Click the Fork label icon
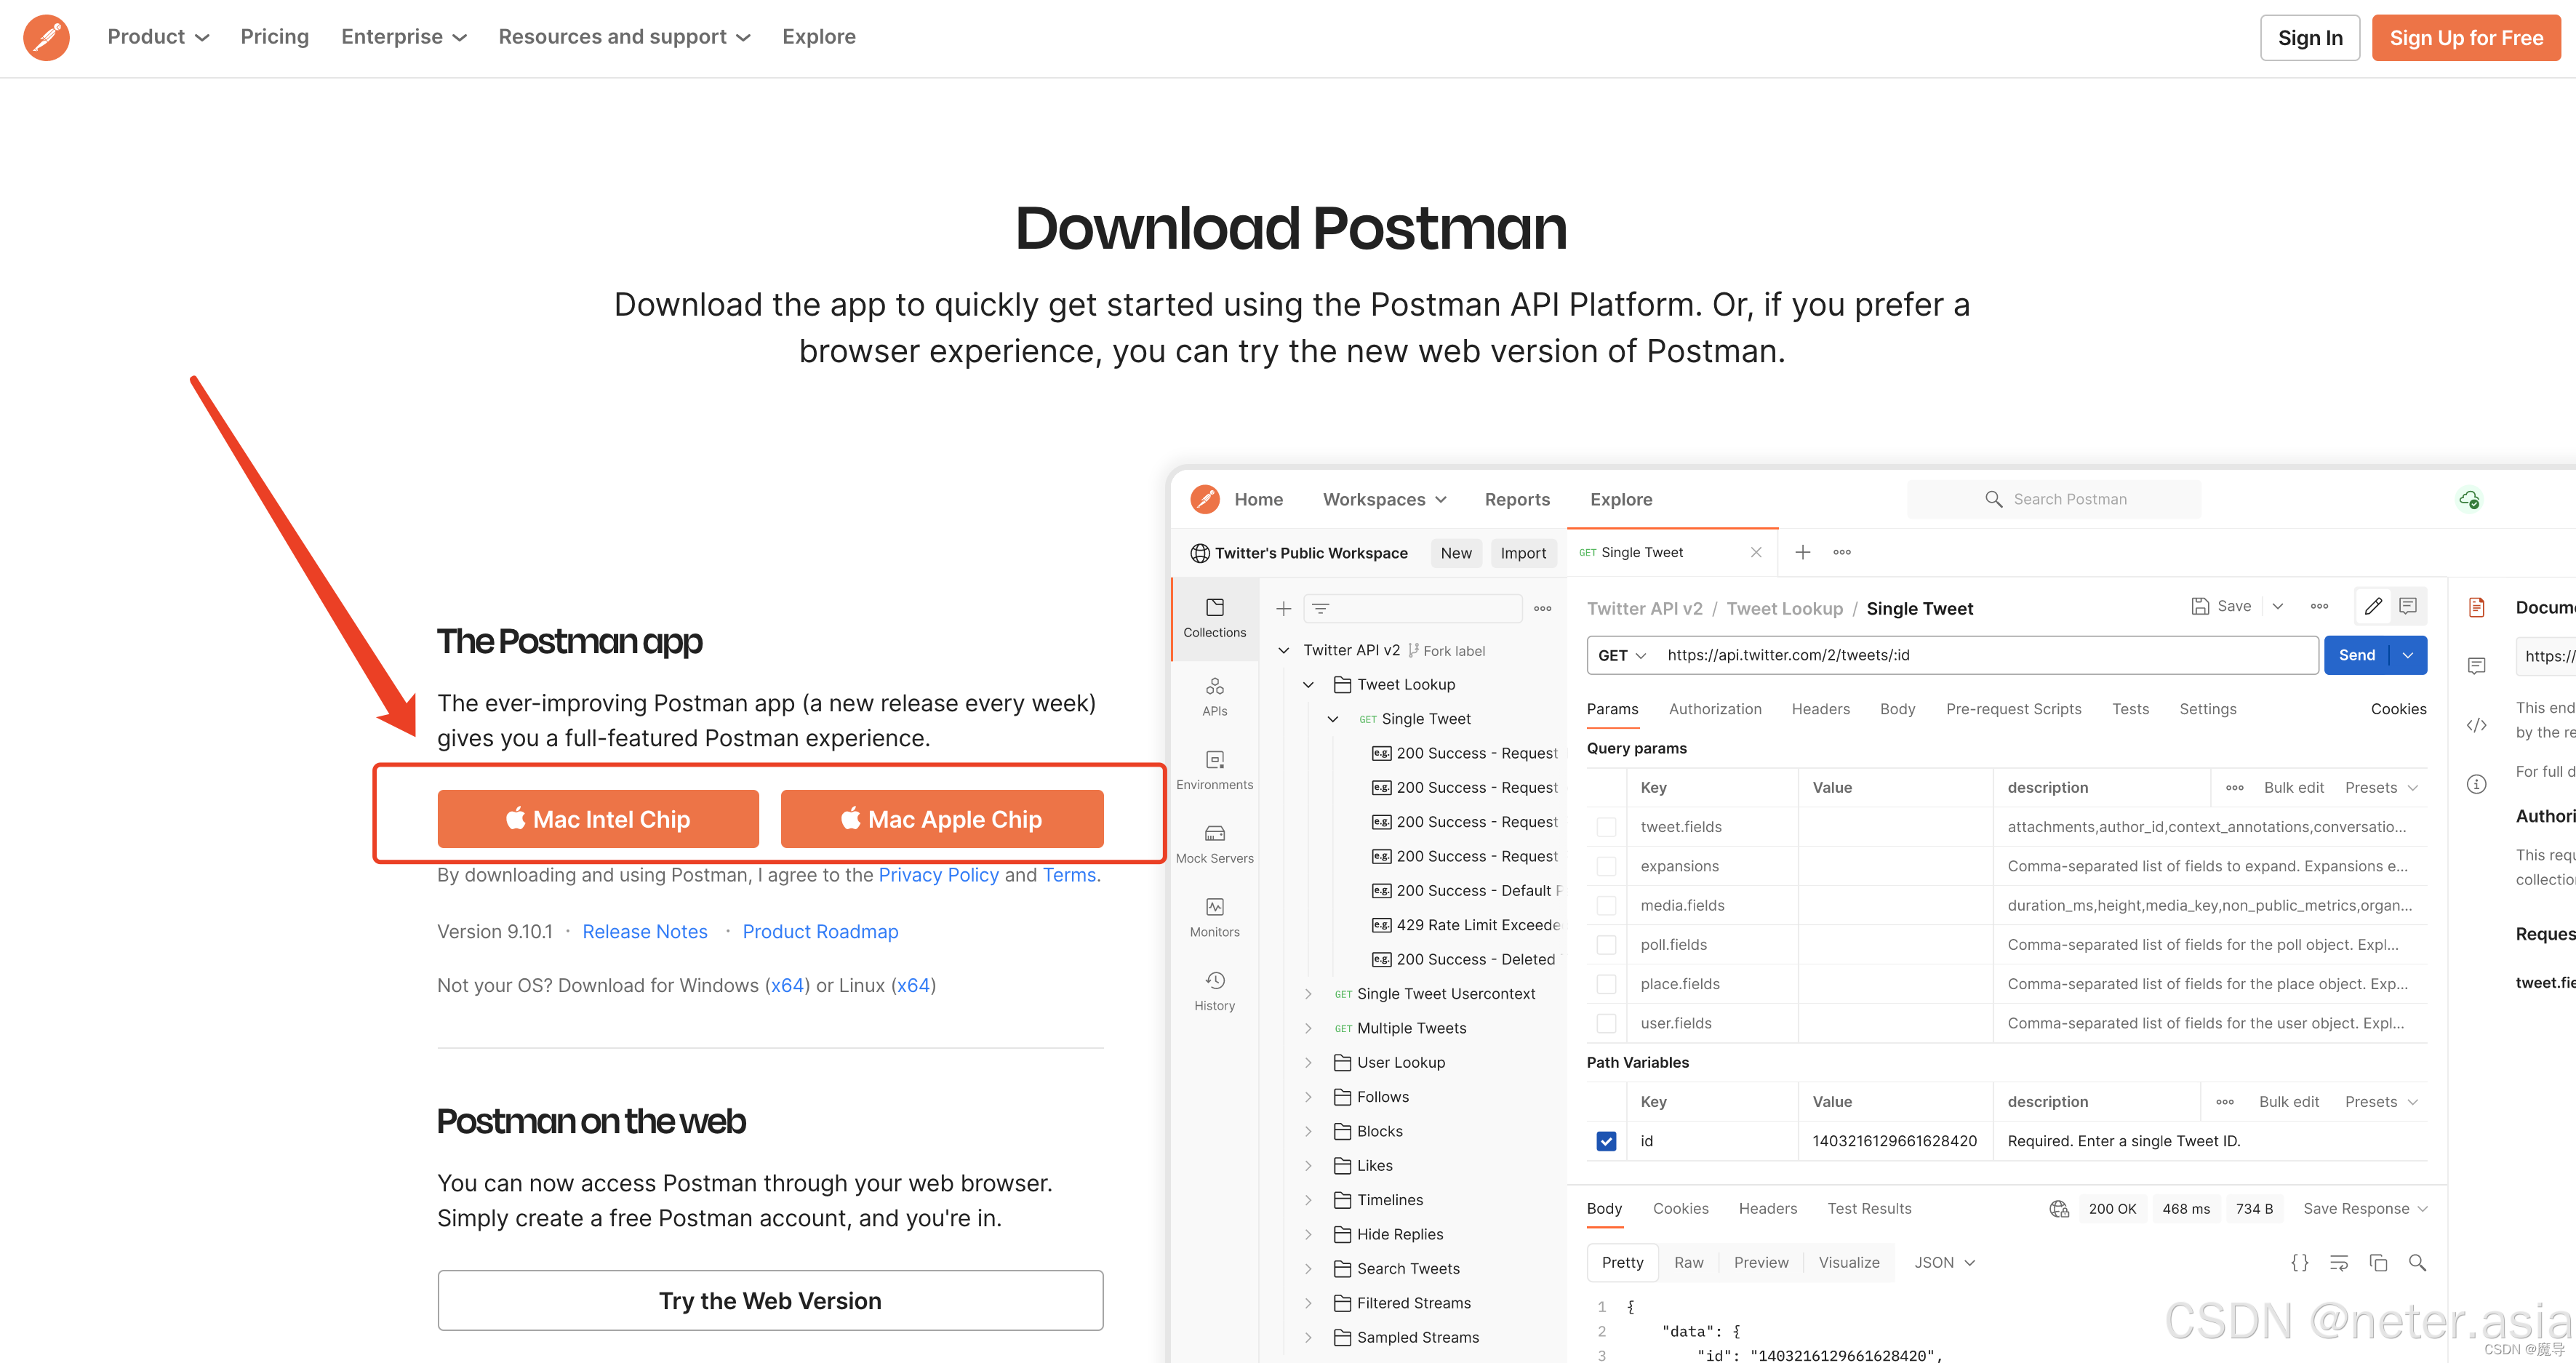 pos(1413,650)
